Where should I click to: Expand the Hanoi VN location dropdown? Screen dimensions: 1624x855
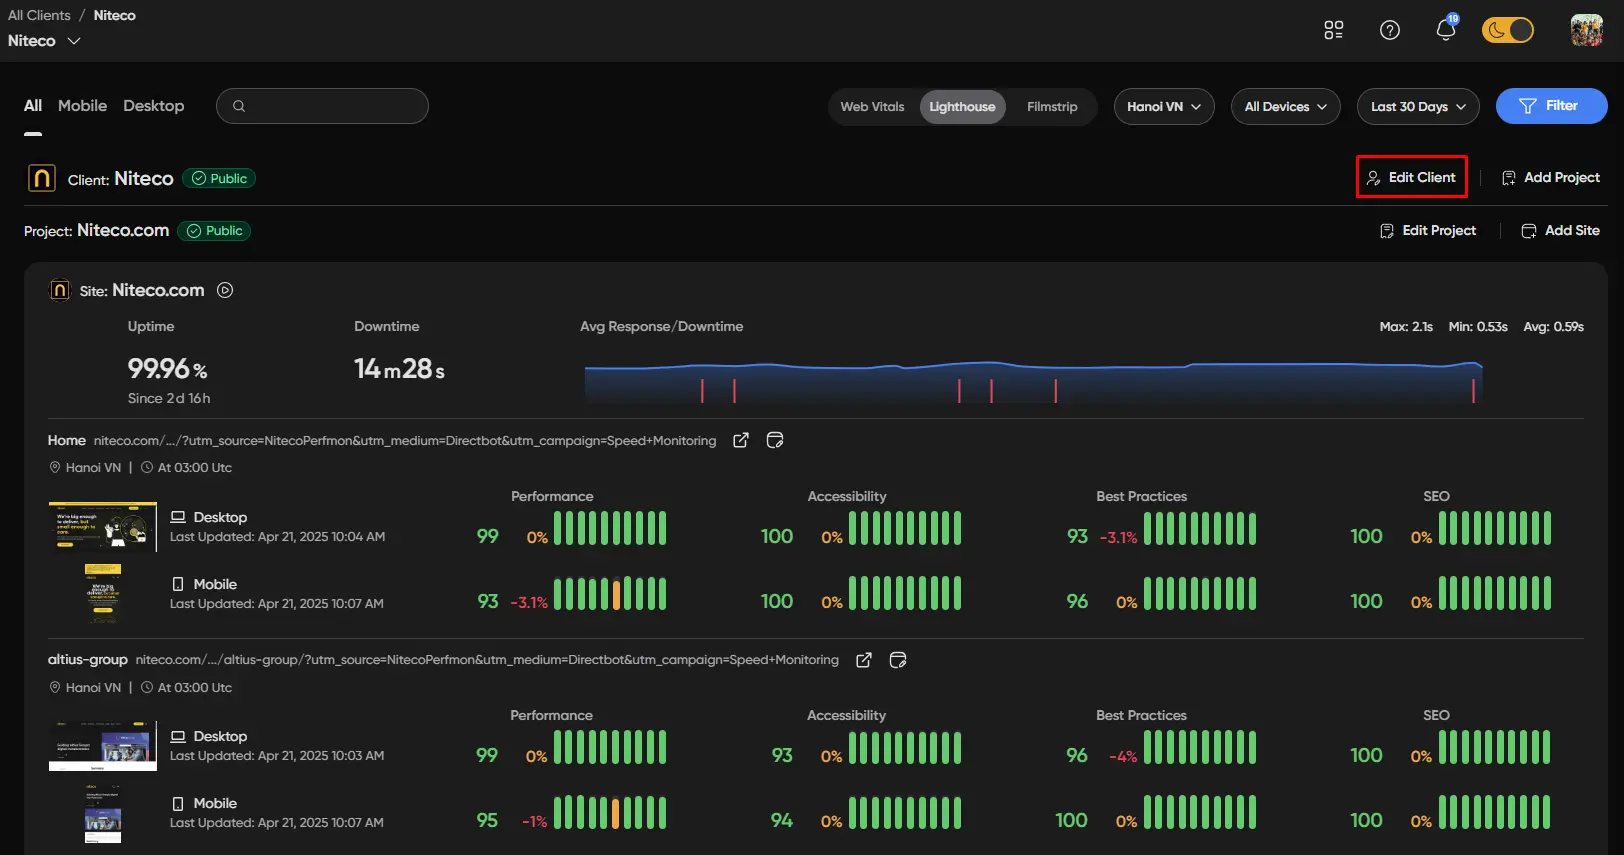[1164, 107]
